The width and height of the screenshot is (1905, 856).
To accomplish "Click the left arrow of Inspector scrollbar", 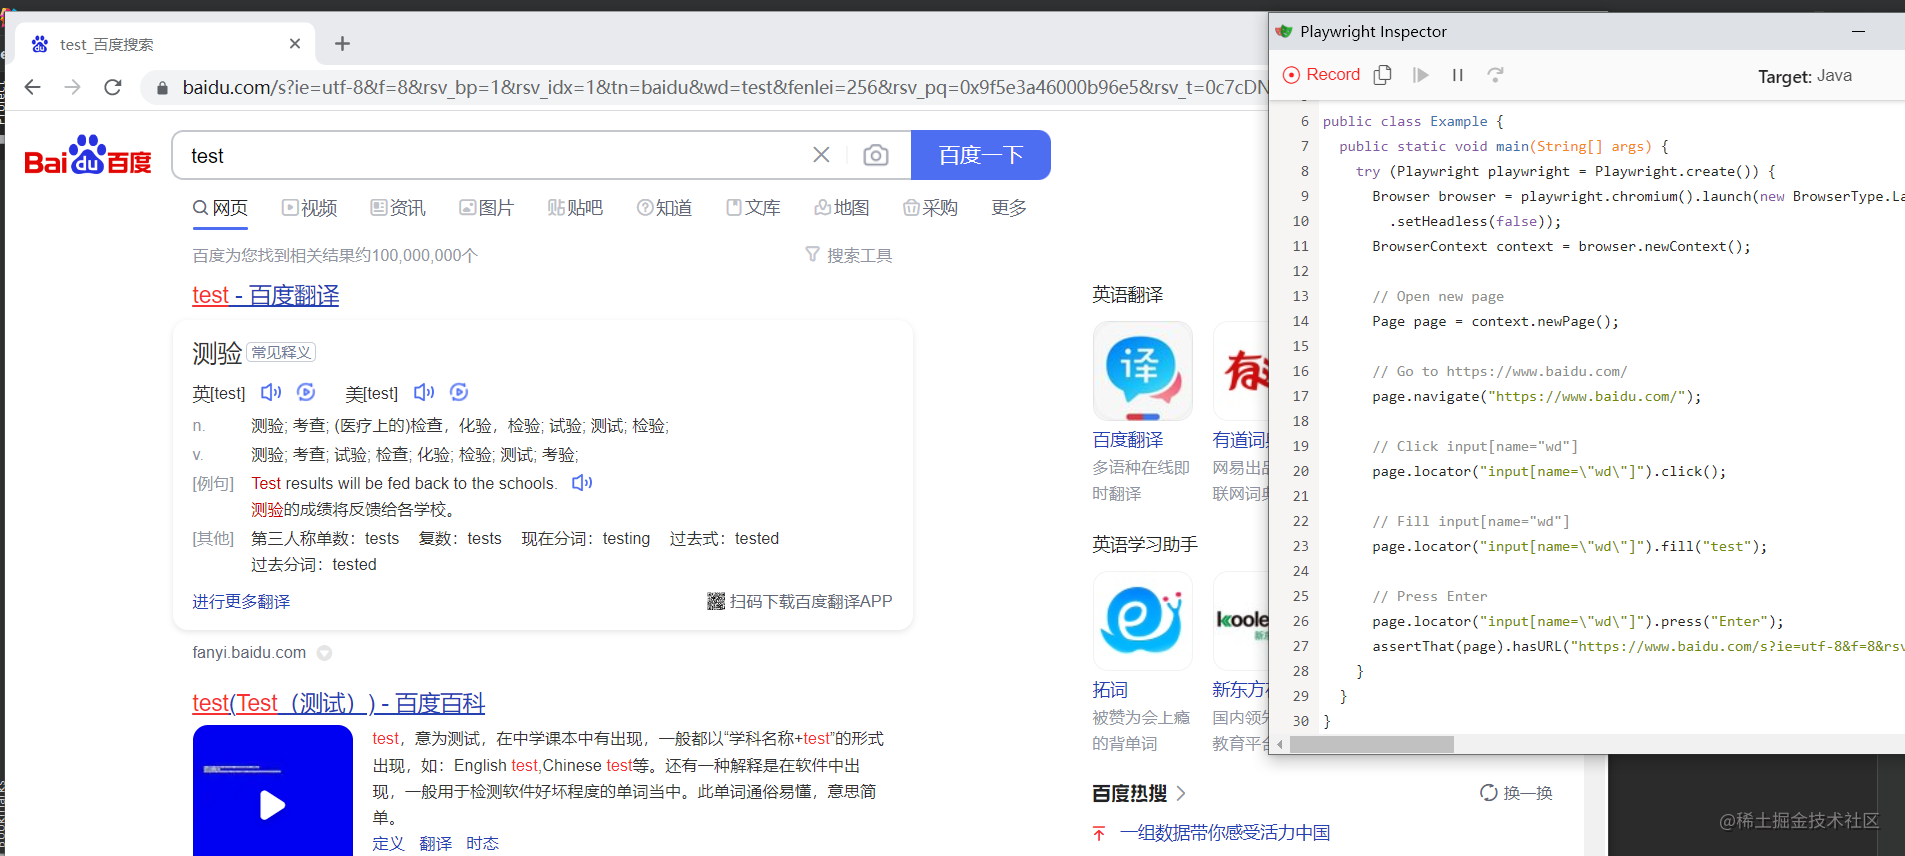I will pyautogui.click(x=1280, y=745).
